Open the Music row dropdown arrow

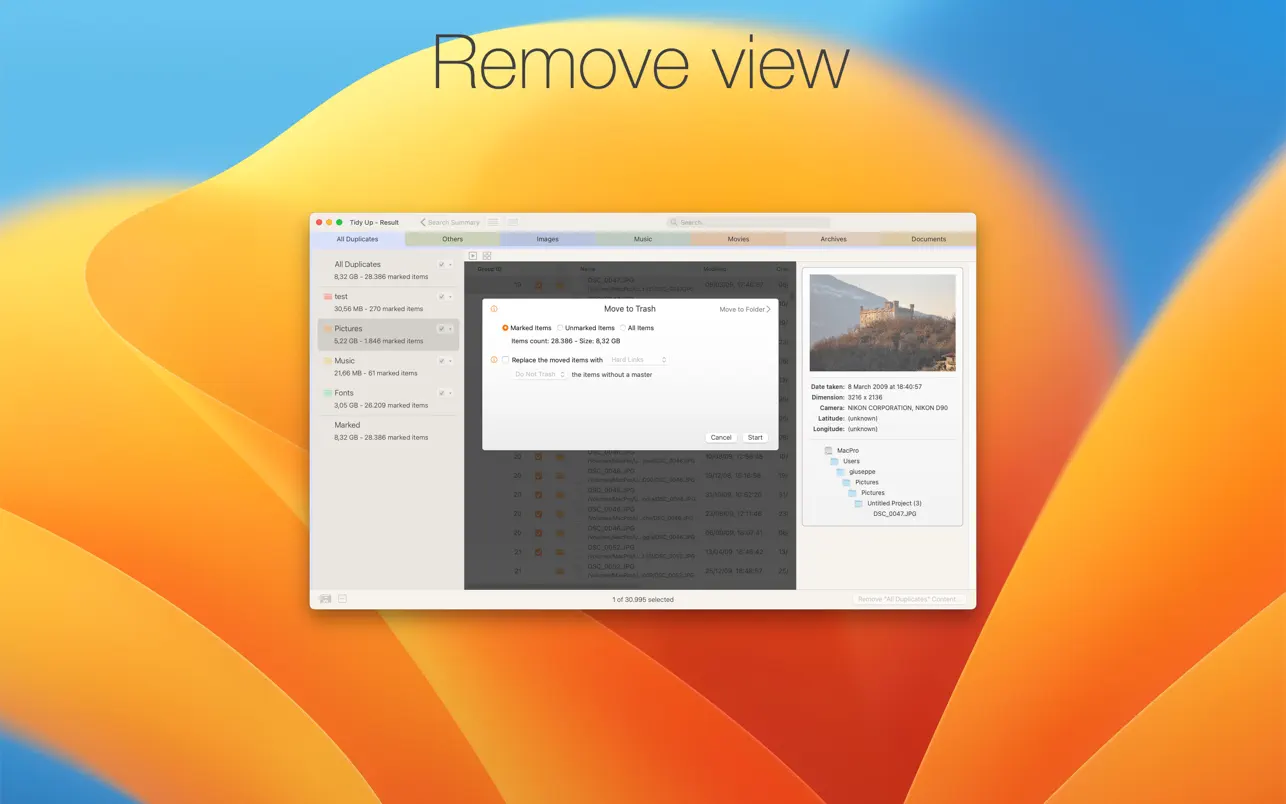[x=451, y=361]
